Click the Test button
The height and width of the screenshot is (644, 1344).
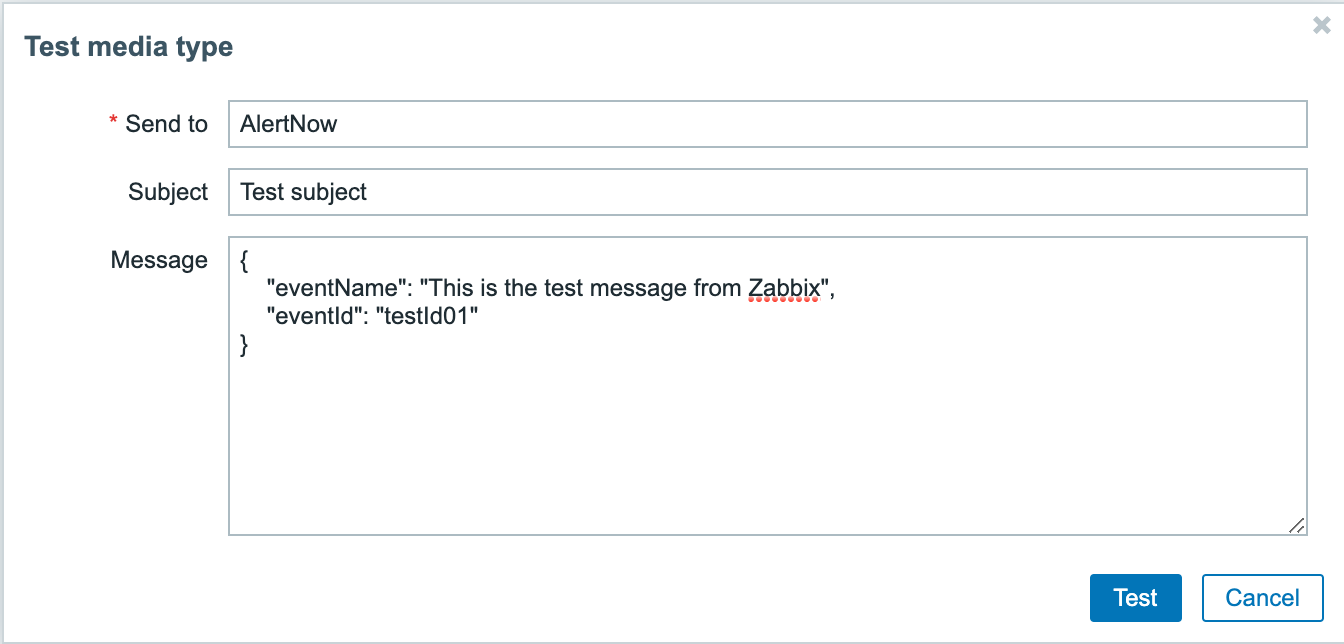(1135, 598)
